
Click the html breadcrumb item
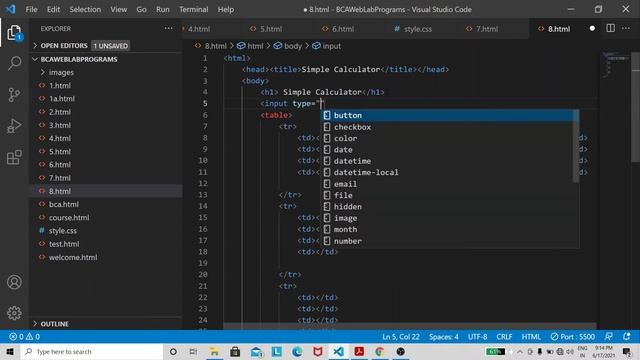[250, 46]
